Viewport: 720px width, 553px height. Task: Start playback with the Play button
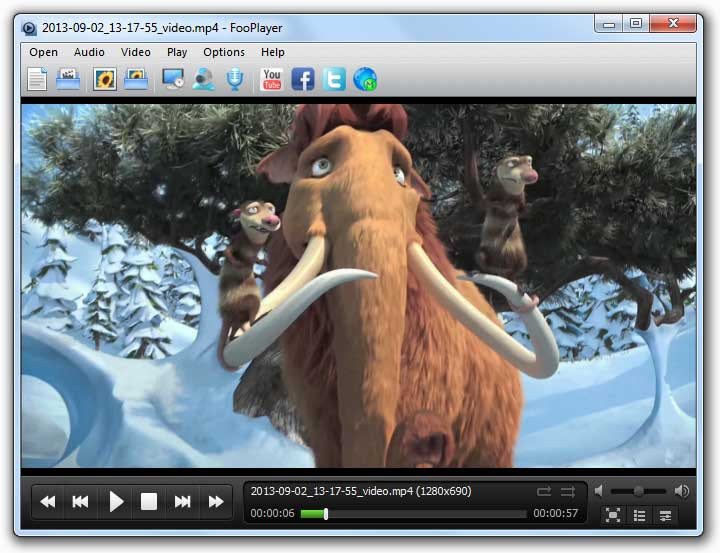click(116, 502)
